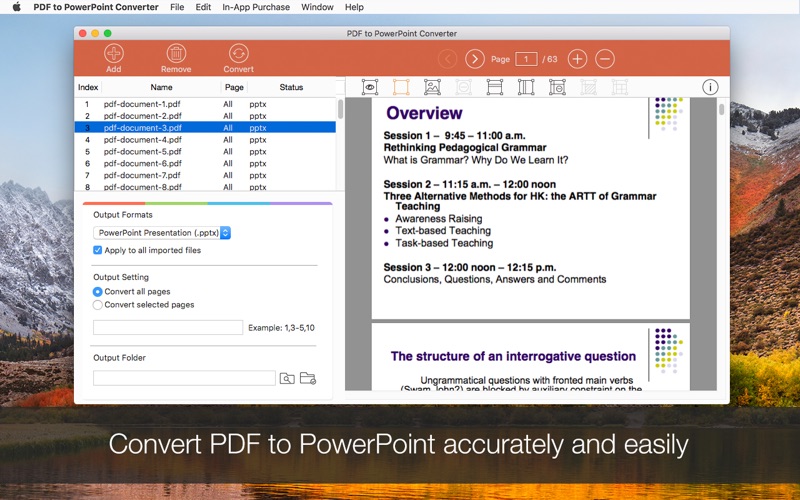Open the Window menu
Screen dimensions: 800x500
pos(317,7)
